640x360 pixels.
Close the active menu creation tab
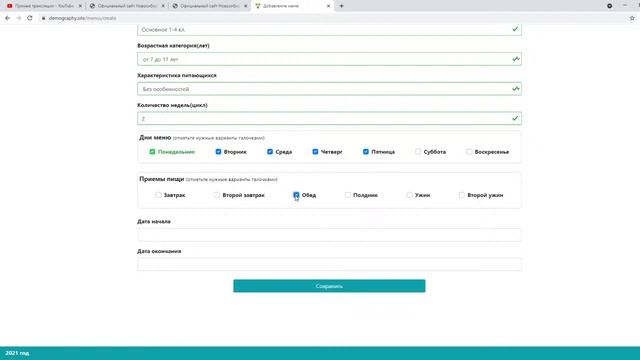(329, 6)
